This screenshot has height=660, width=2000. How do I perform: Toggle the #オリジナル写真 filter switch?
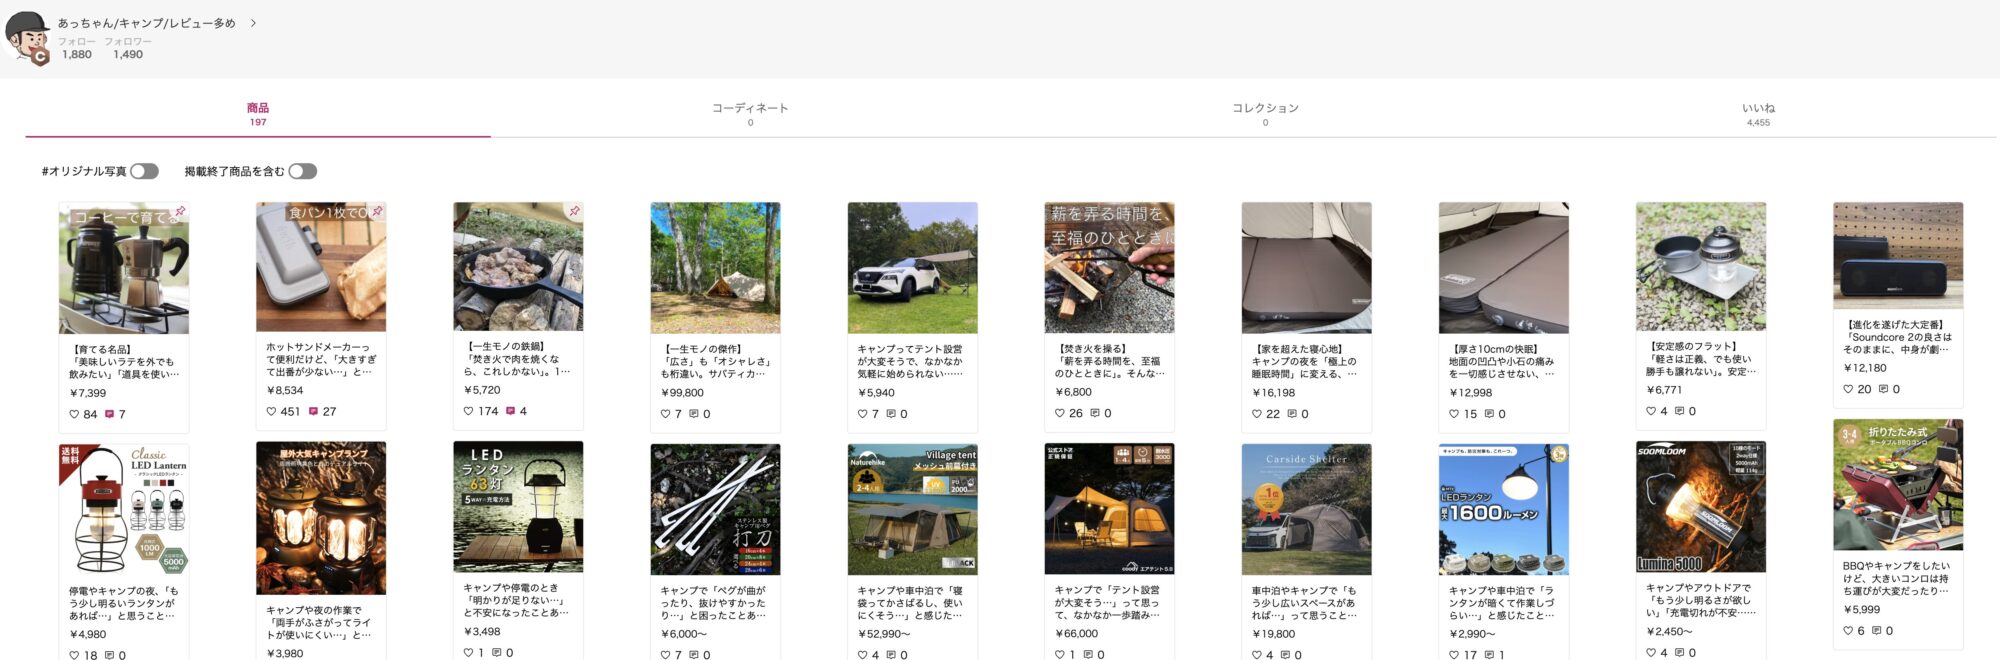point(144,171)
